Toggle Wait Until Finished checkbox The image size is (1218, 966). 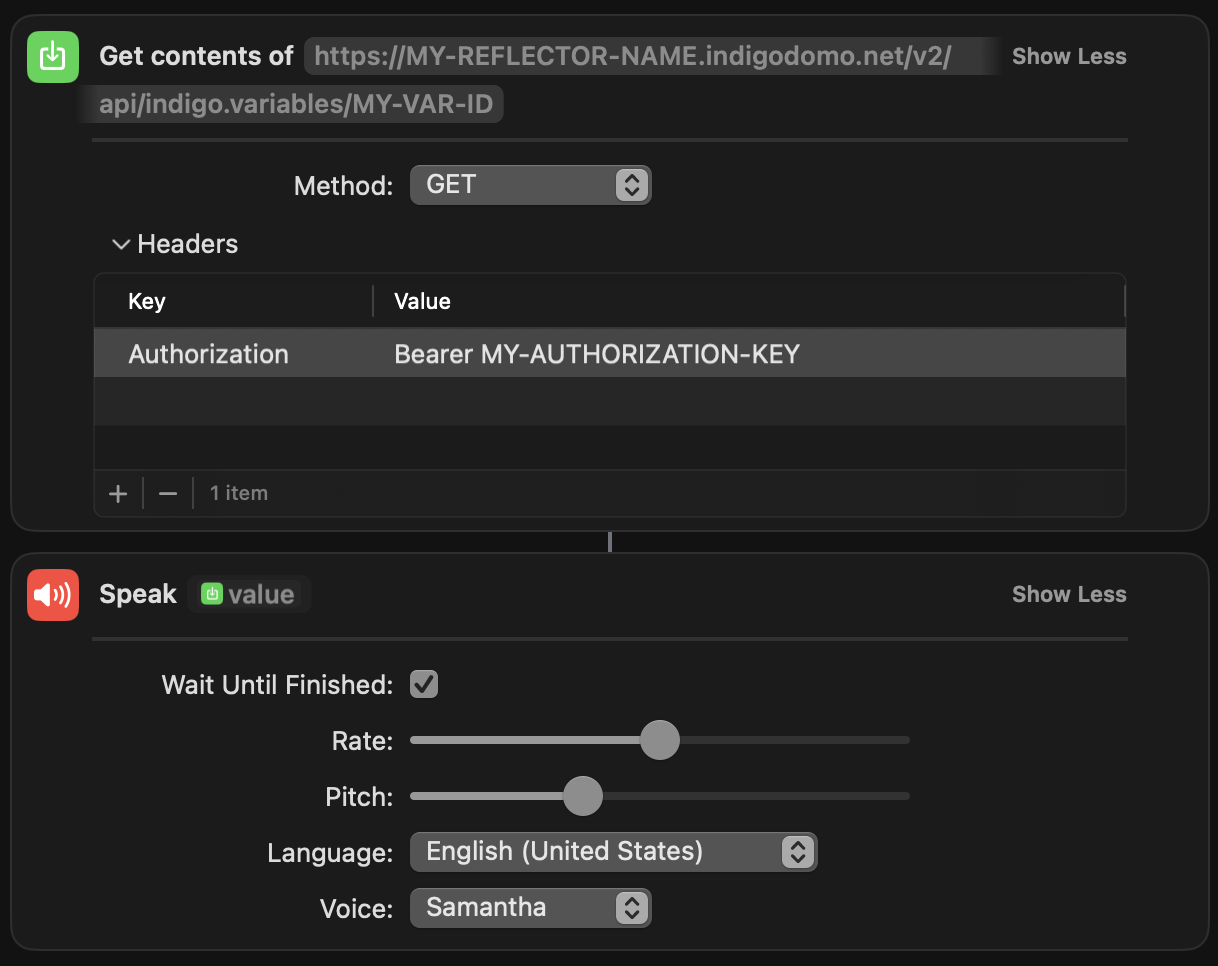(424, 684)
